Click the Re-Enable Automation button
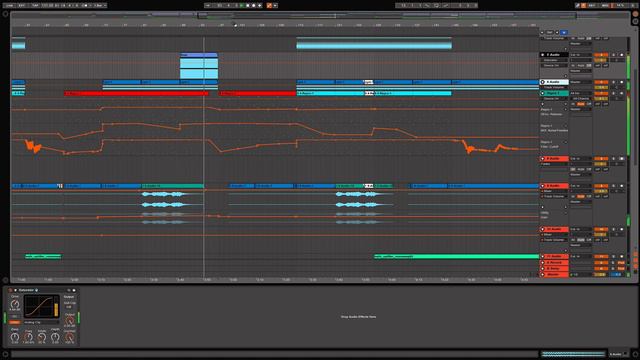Viewport: 640px width, 360px height. pos(275,5)
